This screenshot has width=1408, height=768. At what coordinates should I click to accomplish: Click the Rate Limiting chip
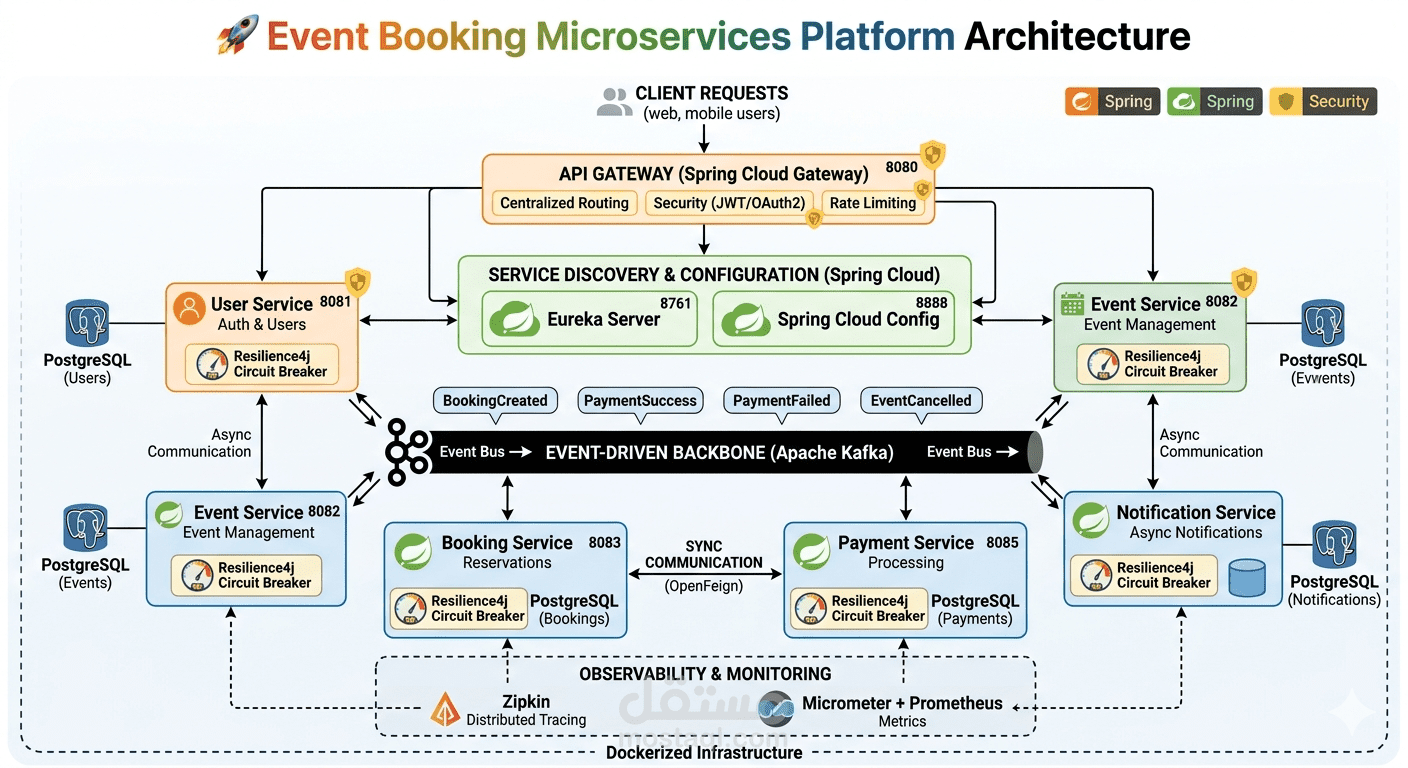click(873, 203)
